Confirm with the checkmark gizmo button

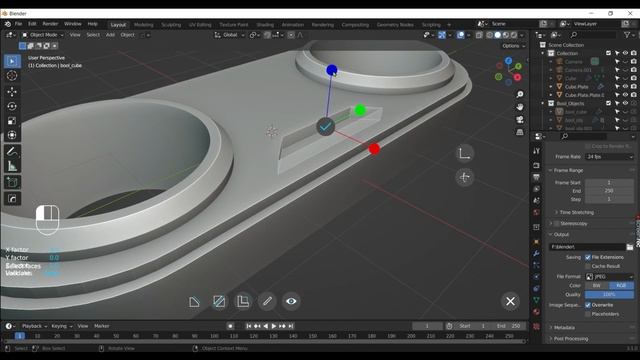click(x=325, y=127)
